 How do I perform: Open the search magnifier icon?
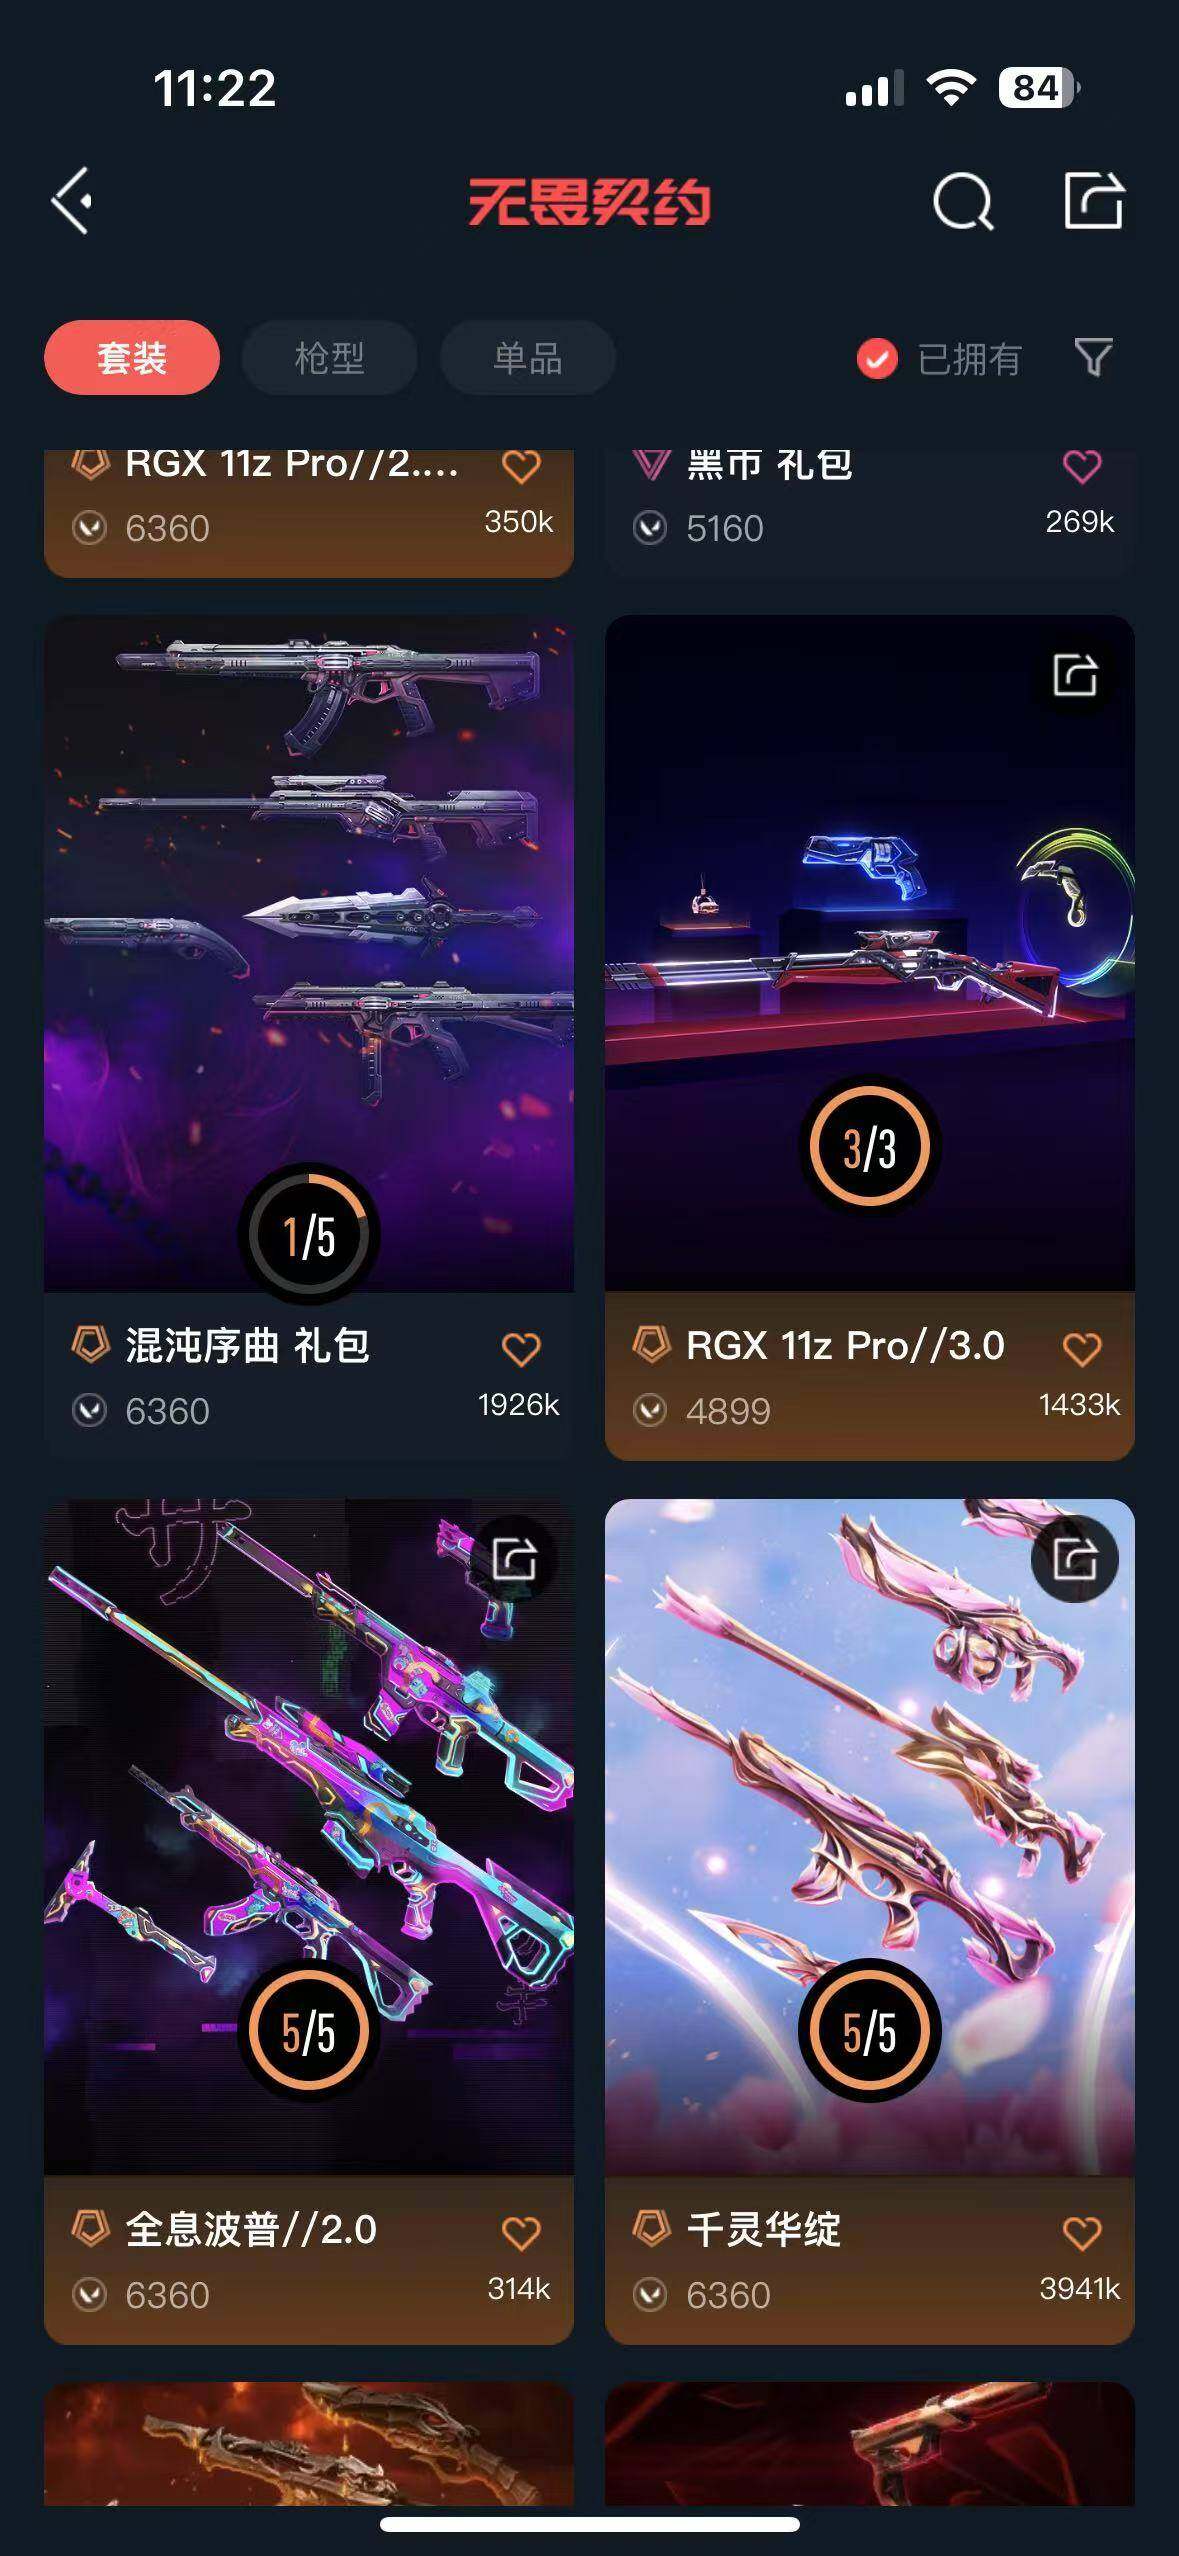pyautogui.click(x=963, y=202)
